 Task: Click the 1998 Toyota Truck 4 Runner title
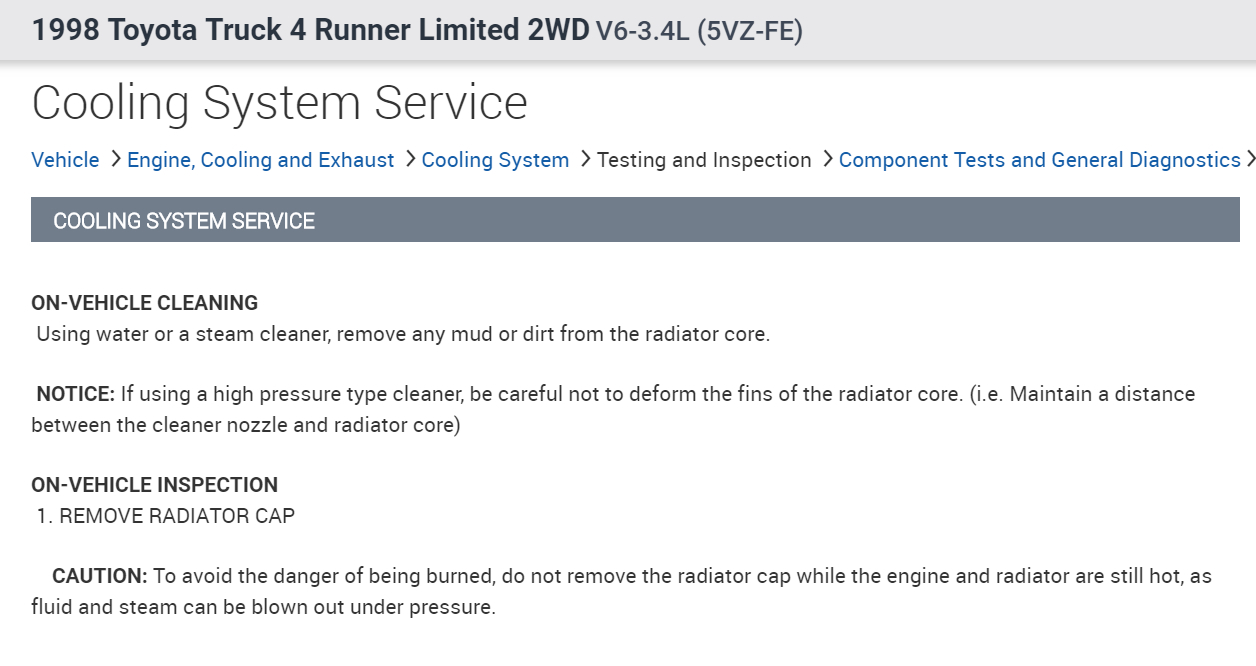click(x=310, y=30)
